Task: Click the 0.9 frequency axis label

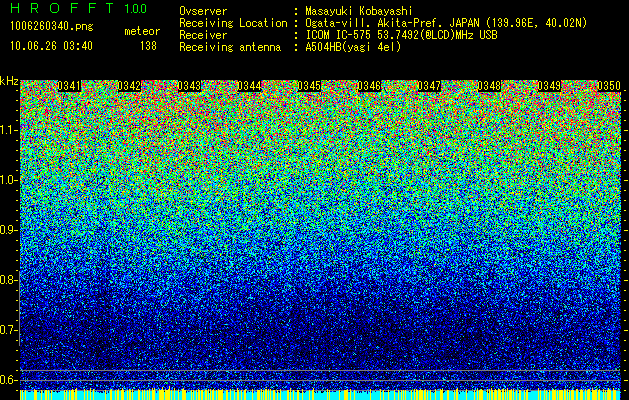Action: [x=9, y=230]
